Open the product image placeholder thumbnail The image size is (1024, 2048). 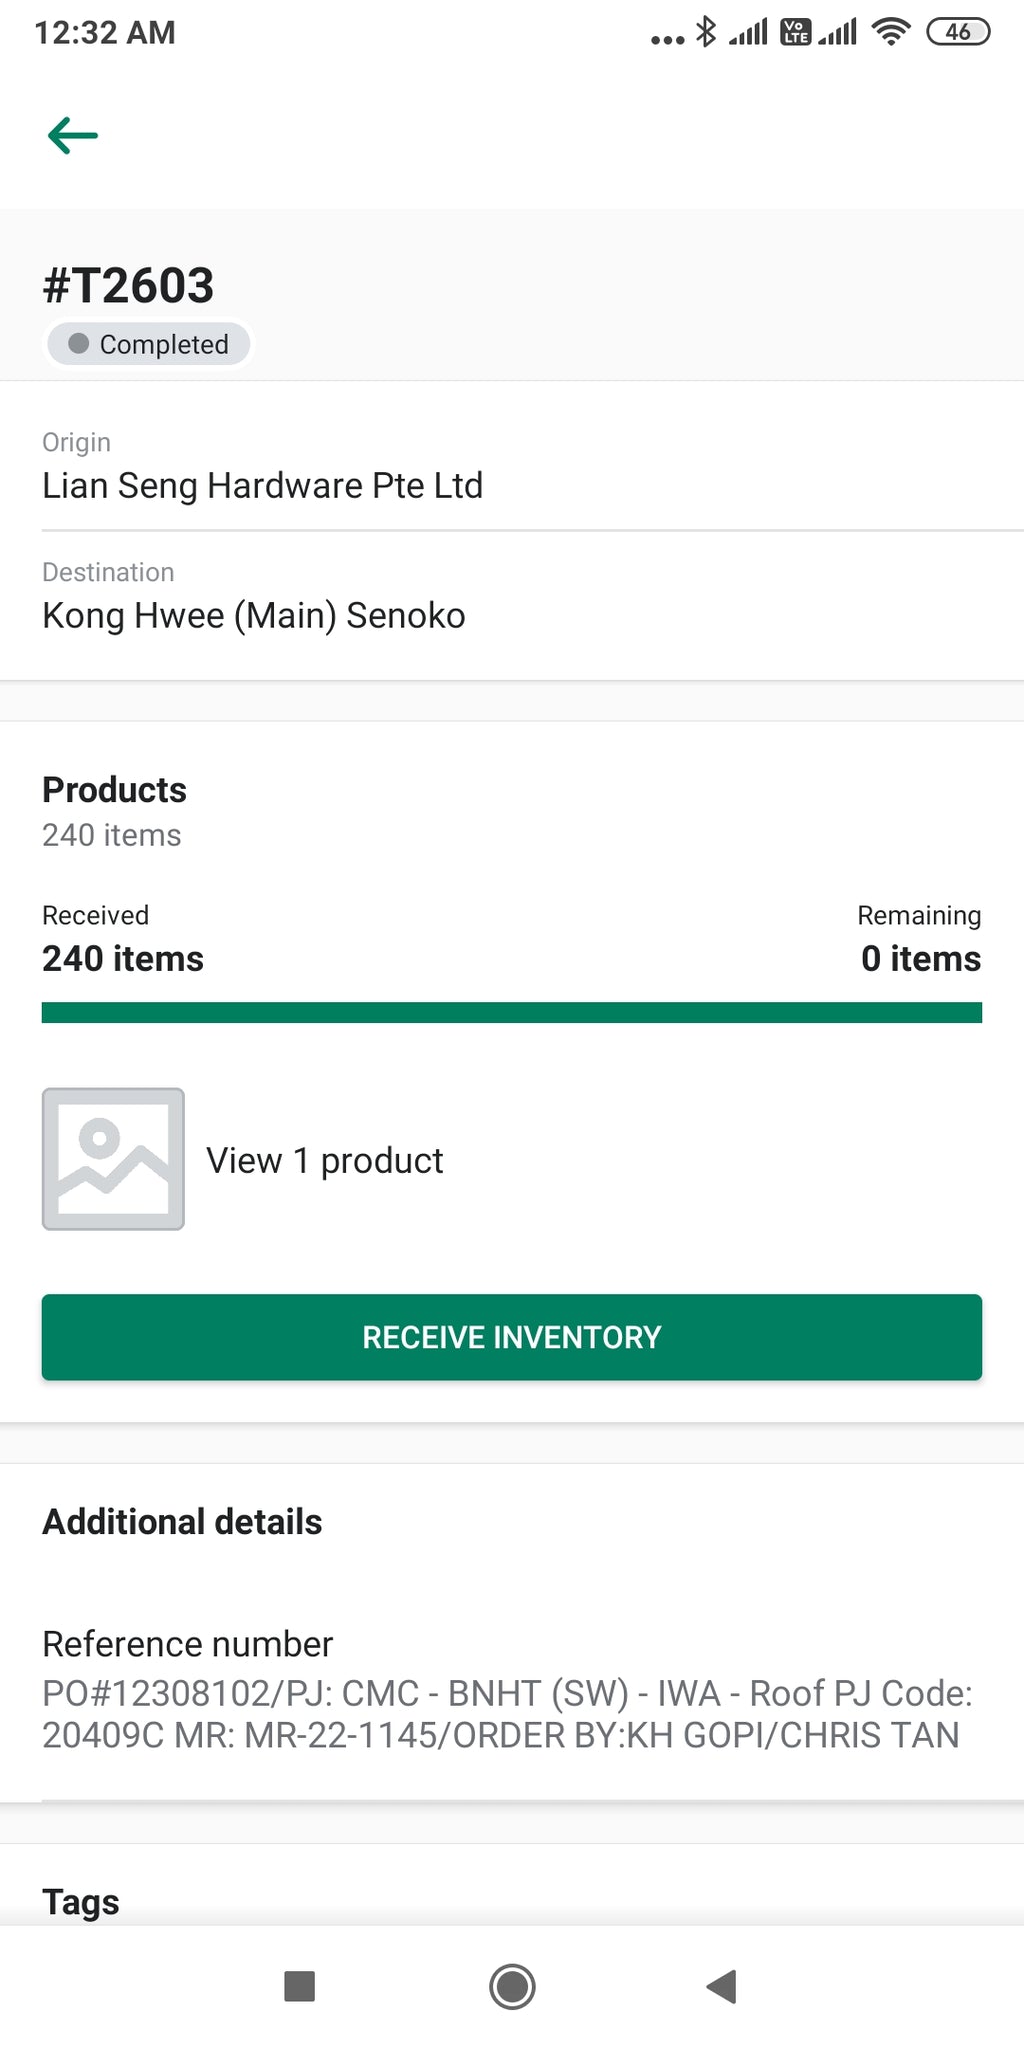(113, 1159)
